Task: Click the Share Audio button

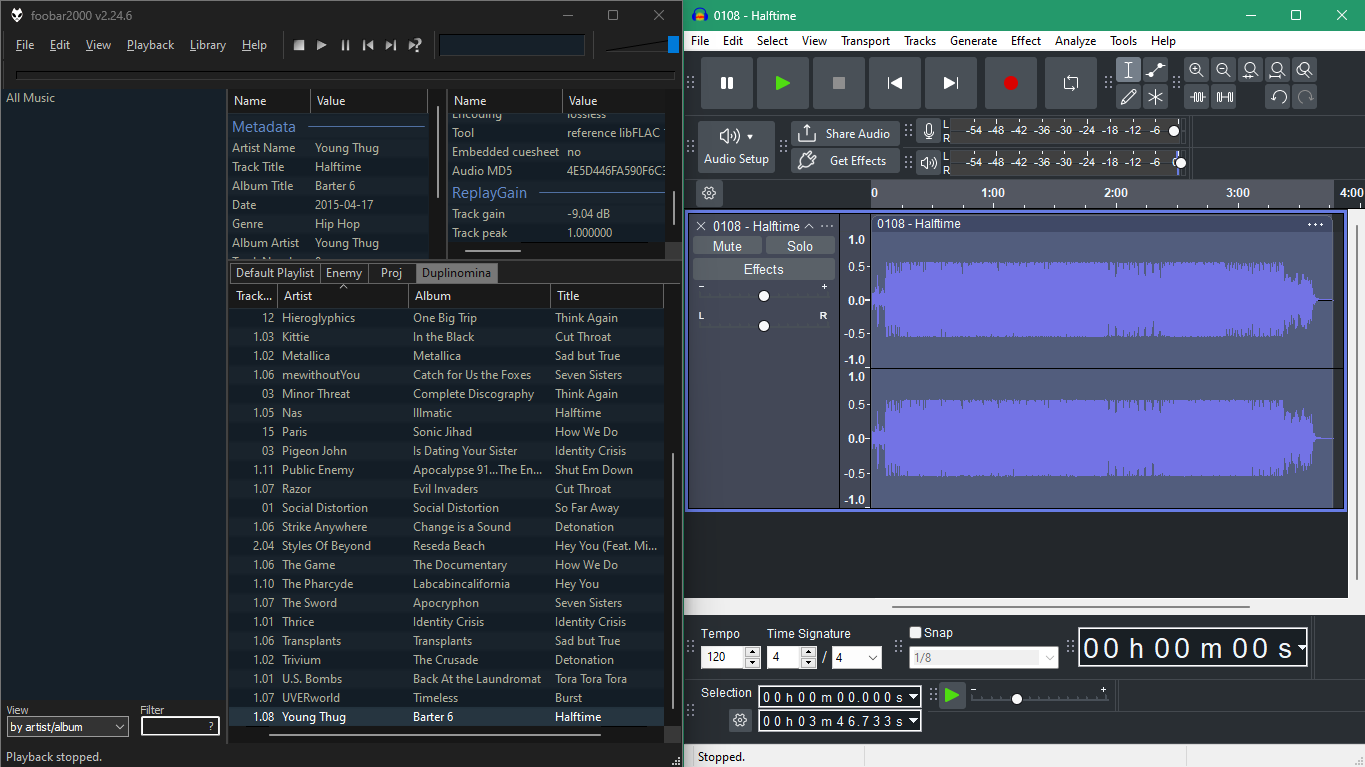Action: click(845, 134)
